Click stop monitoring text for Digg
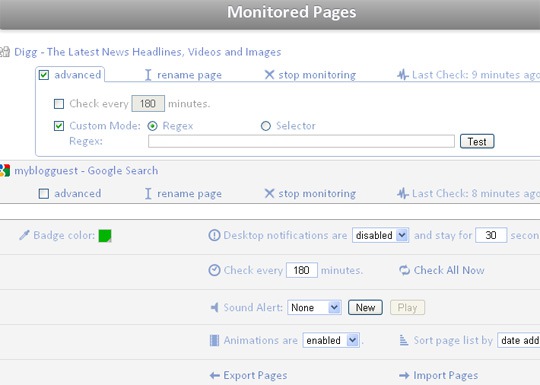 click(x=317, y=75)
